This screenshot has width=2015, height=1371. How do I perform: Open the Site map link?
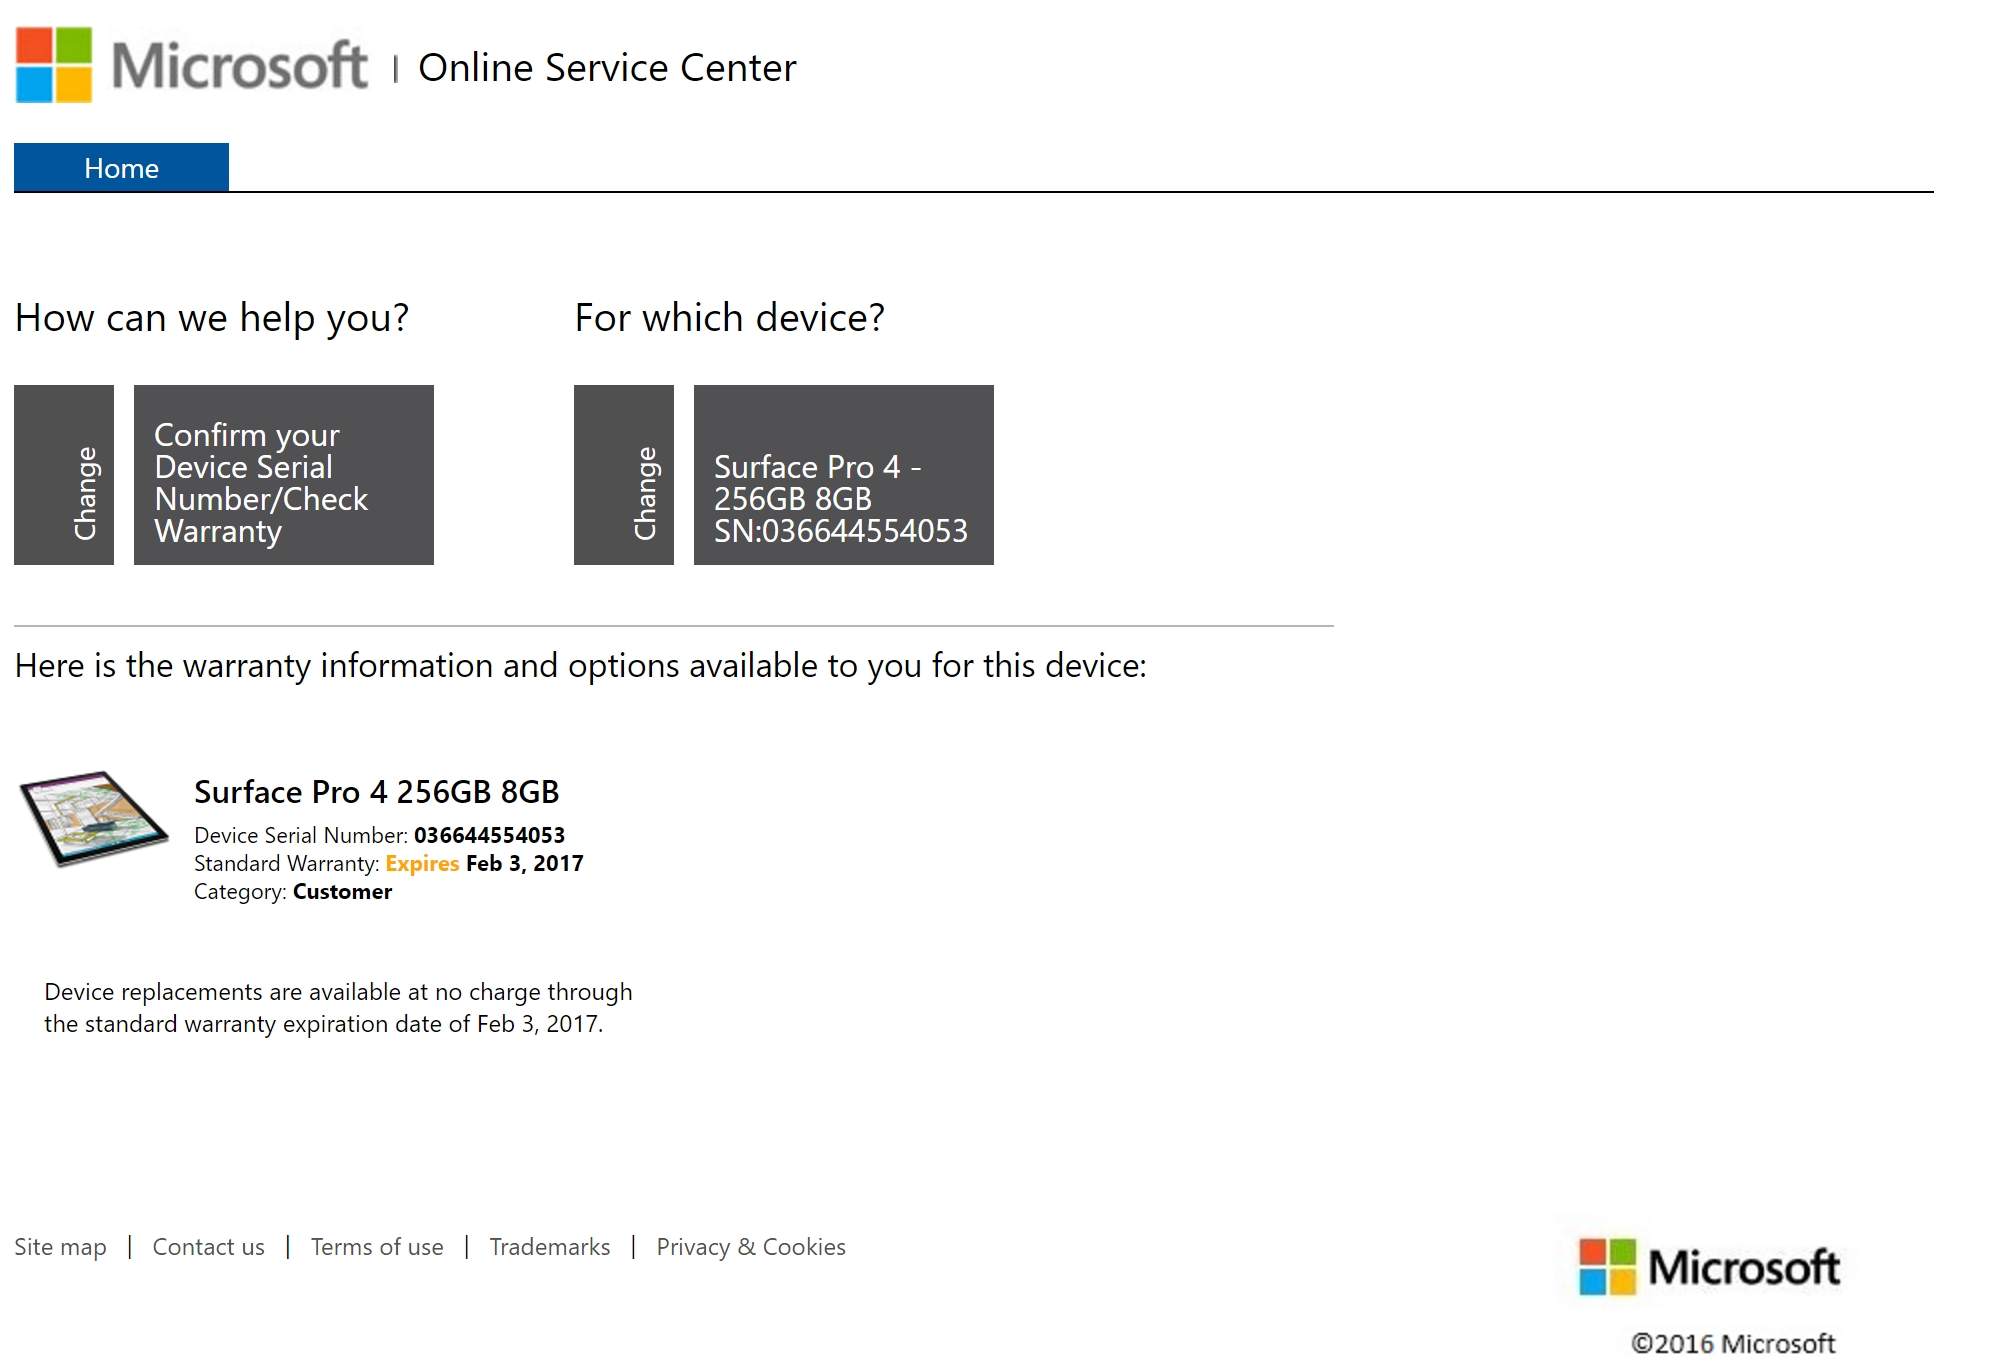click(x=60, y=1247)
